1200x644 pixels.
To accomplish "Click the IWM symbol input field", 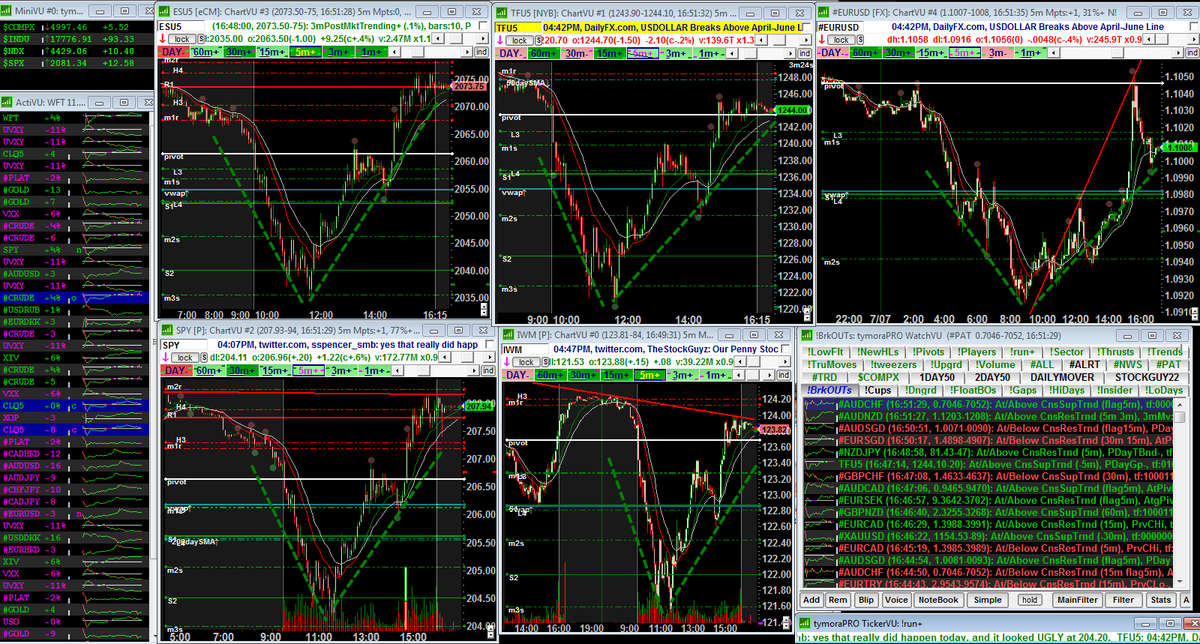I will 526,350.
